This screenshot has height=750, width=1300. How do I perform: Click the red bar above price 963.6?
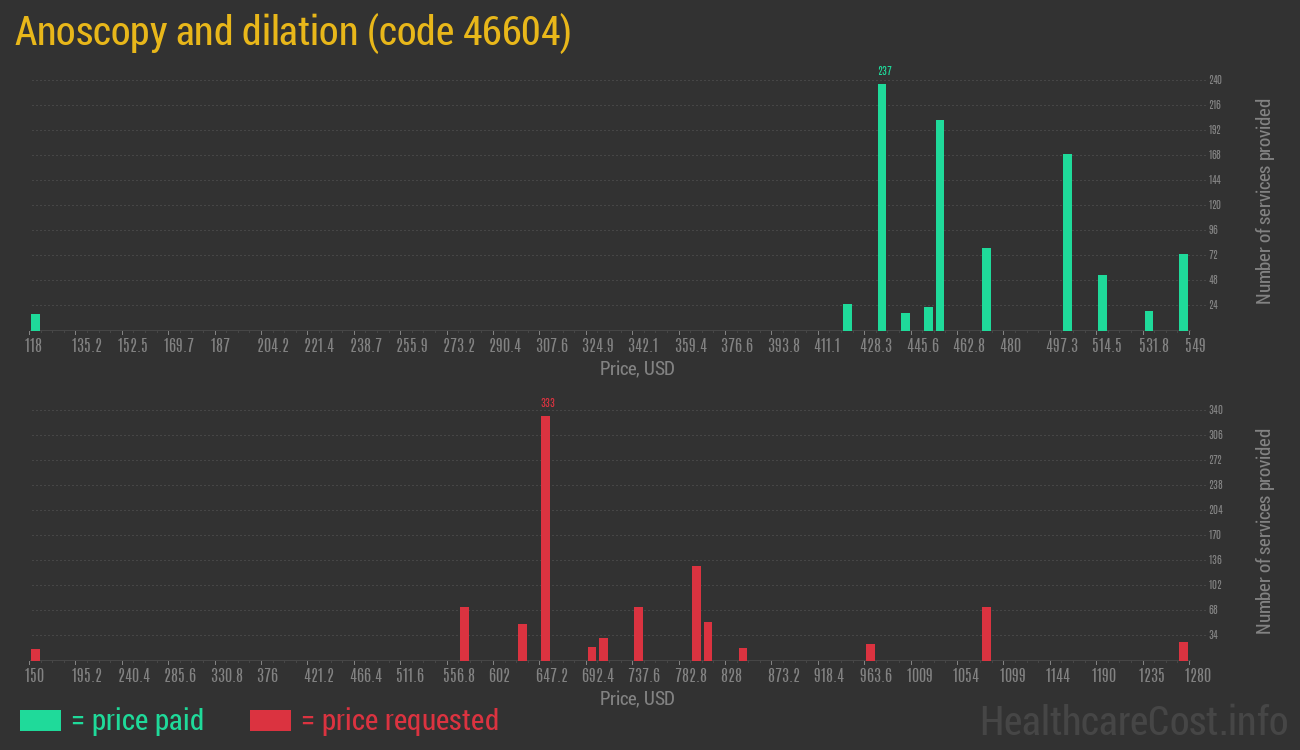[870, 652]
